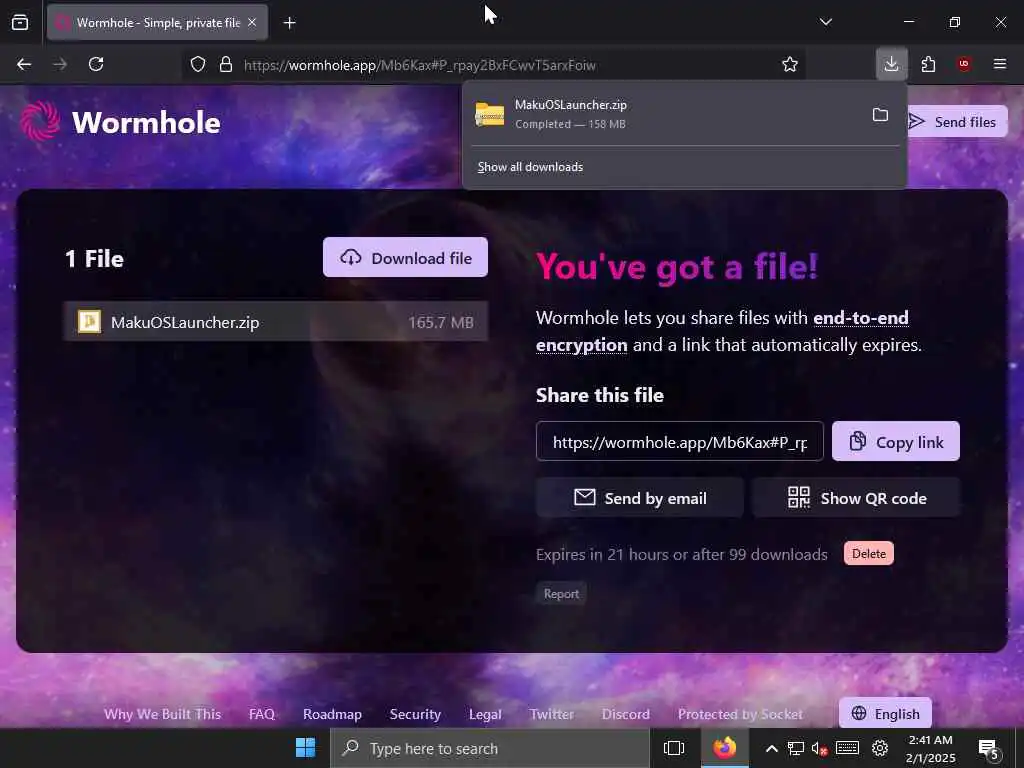Click Show all downloads
This screenshot has height=768, width=1024.
tap(530, 167)
